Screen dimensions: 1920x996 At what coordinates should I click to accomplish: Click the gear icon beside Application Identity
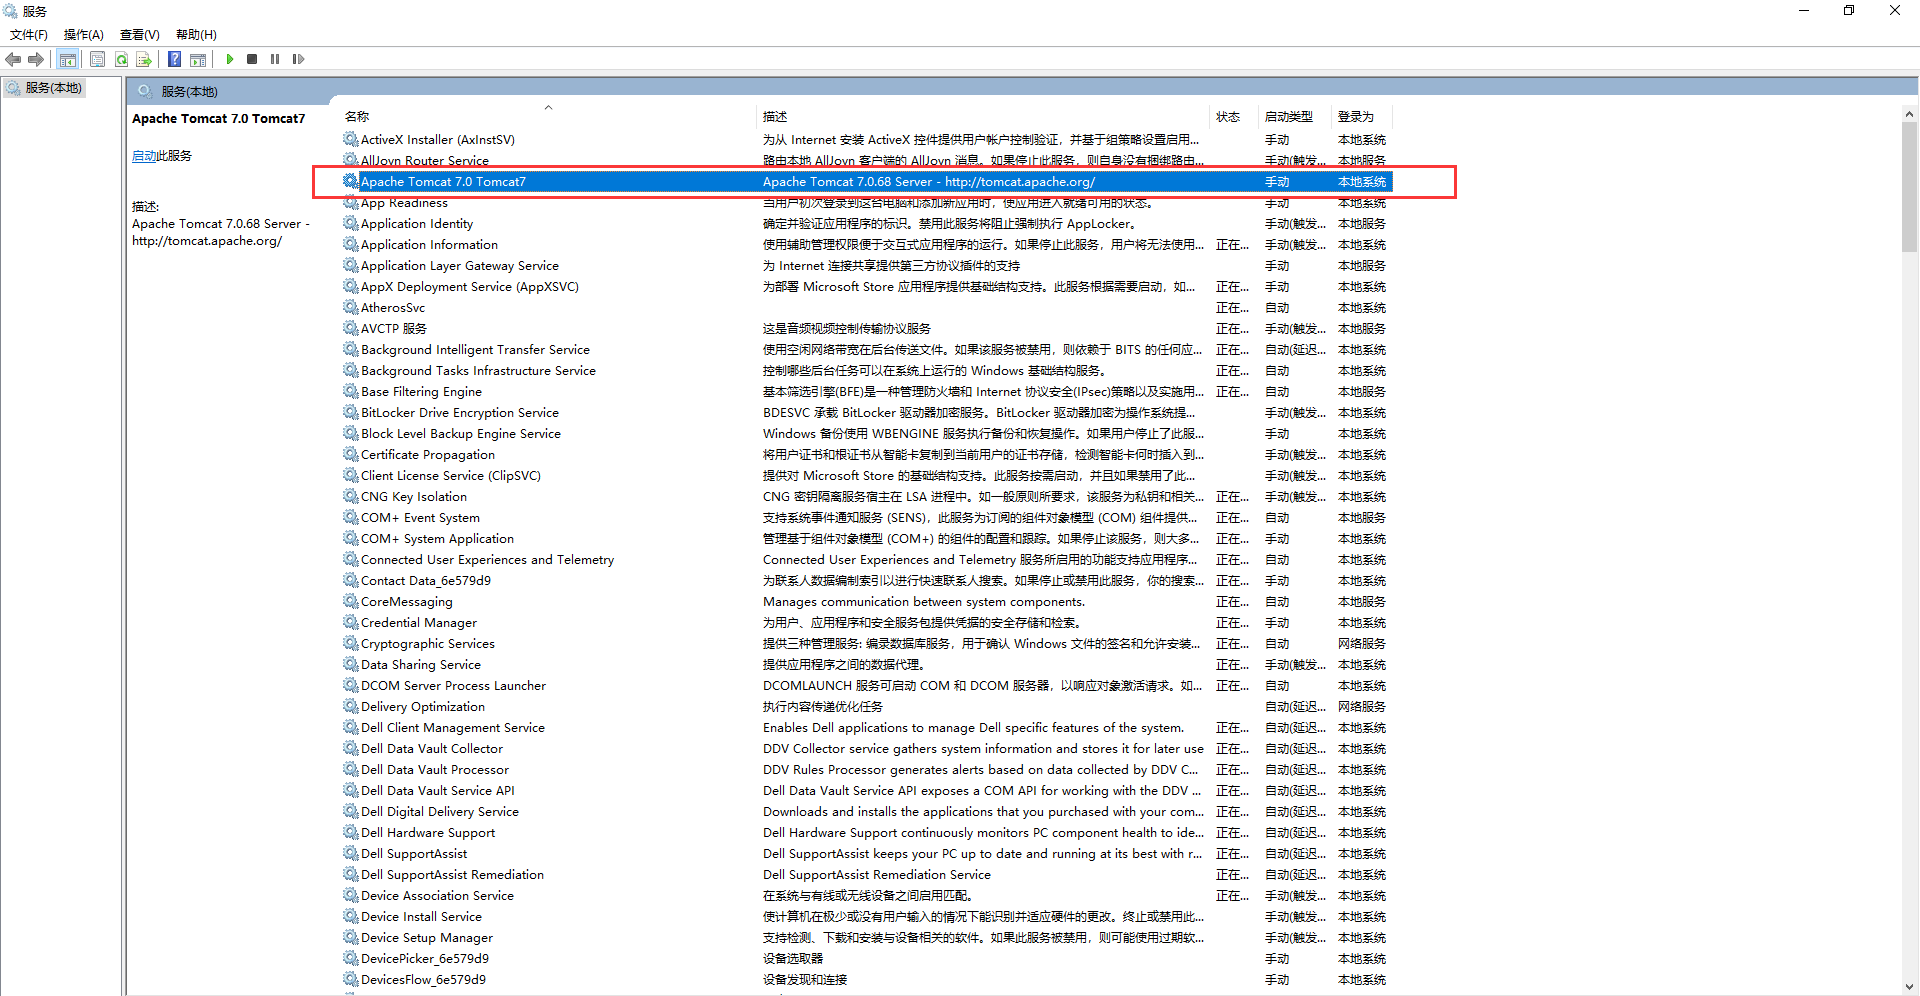(351, 223)
